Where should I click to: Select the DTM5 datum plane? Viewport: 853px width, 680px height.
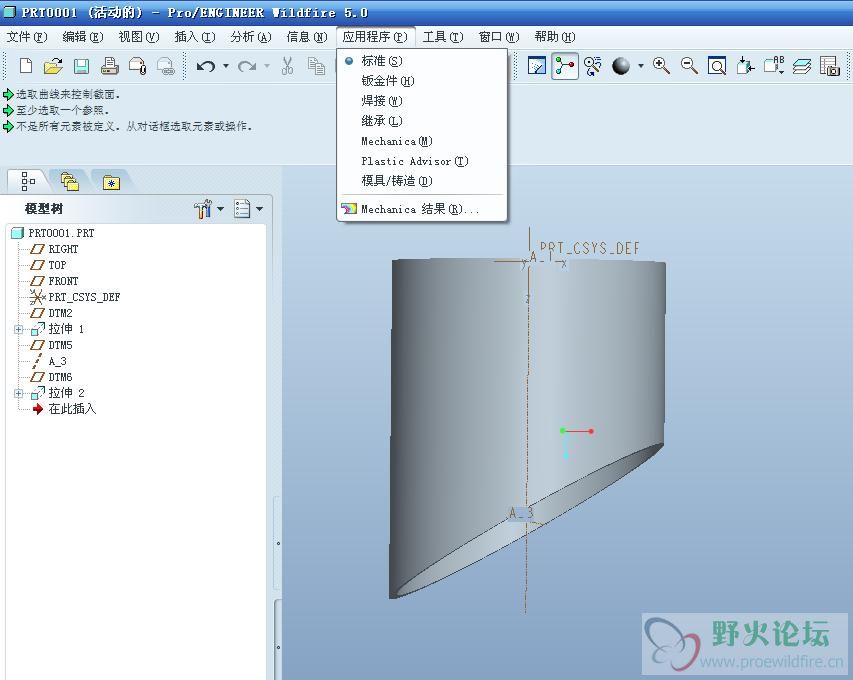[60, 345]
